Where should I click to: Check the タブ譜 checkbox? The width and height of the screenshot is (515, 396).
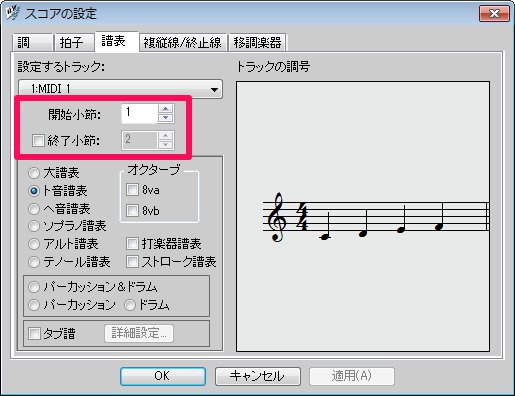(x=34, y=333)
